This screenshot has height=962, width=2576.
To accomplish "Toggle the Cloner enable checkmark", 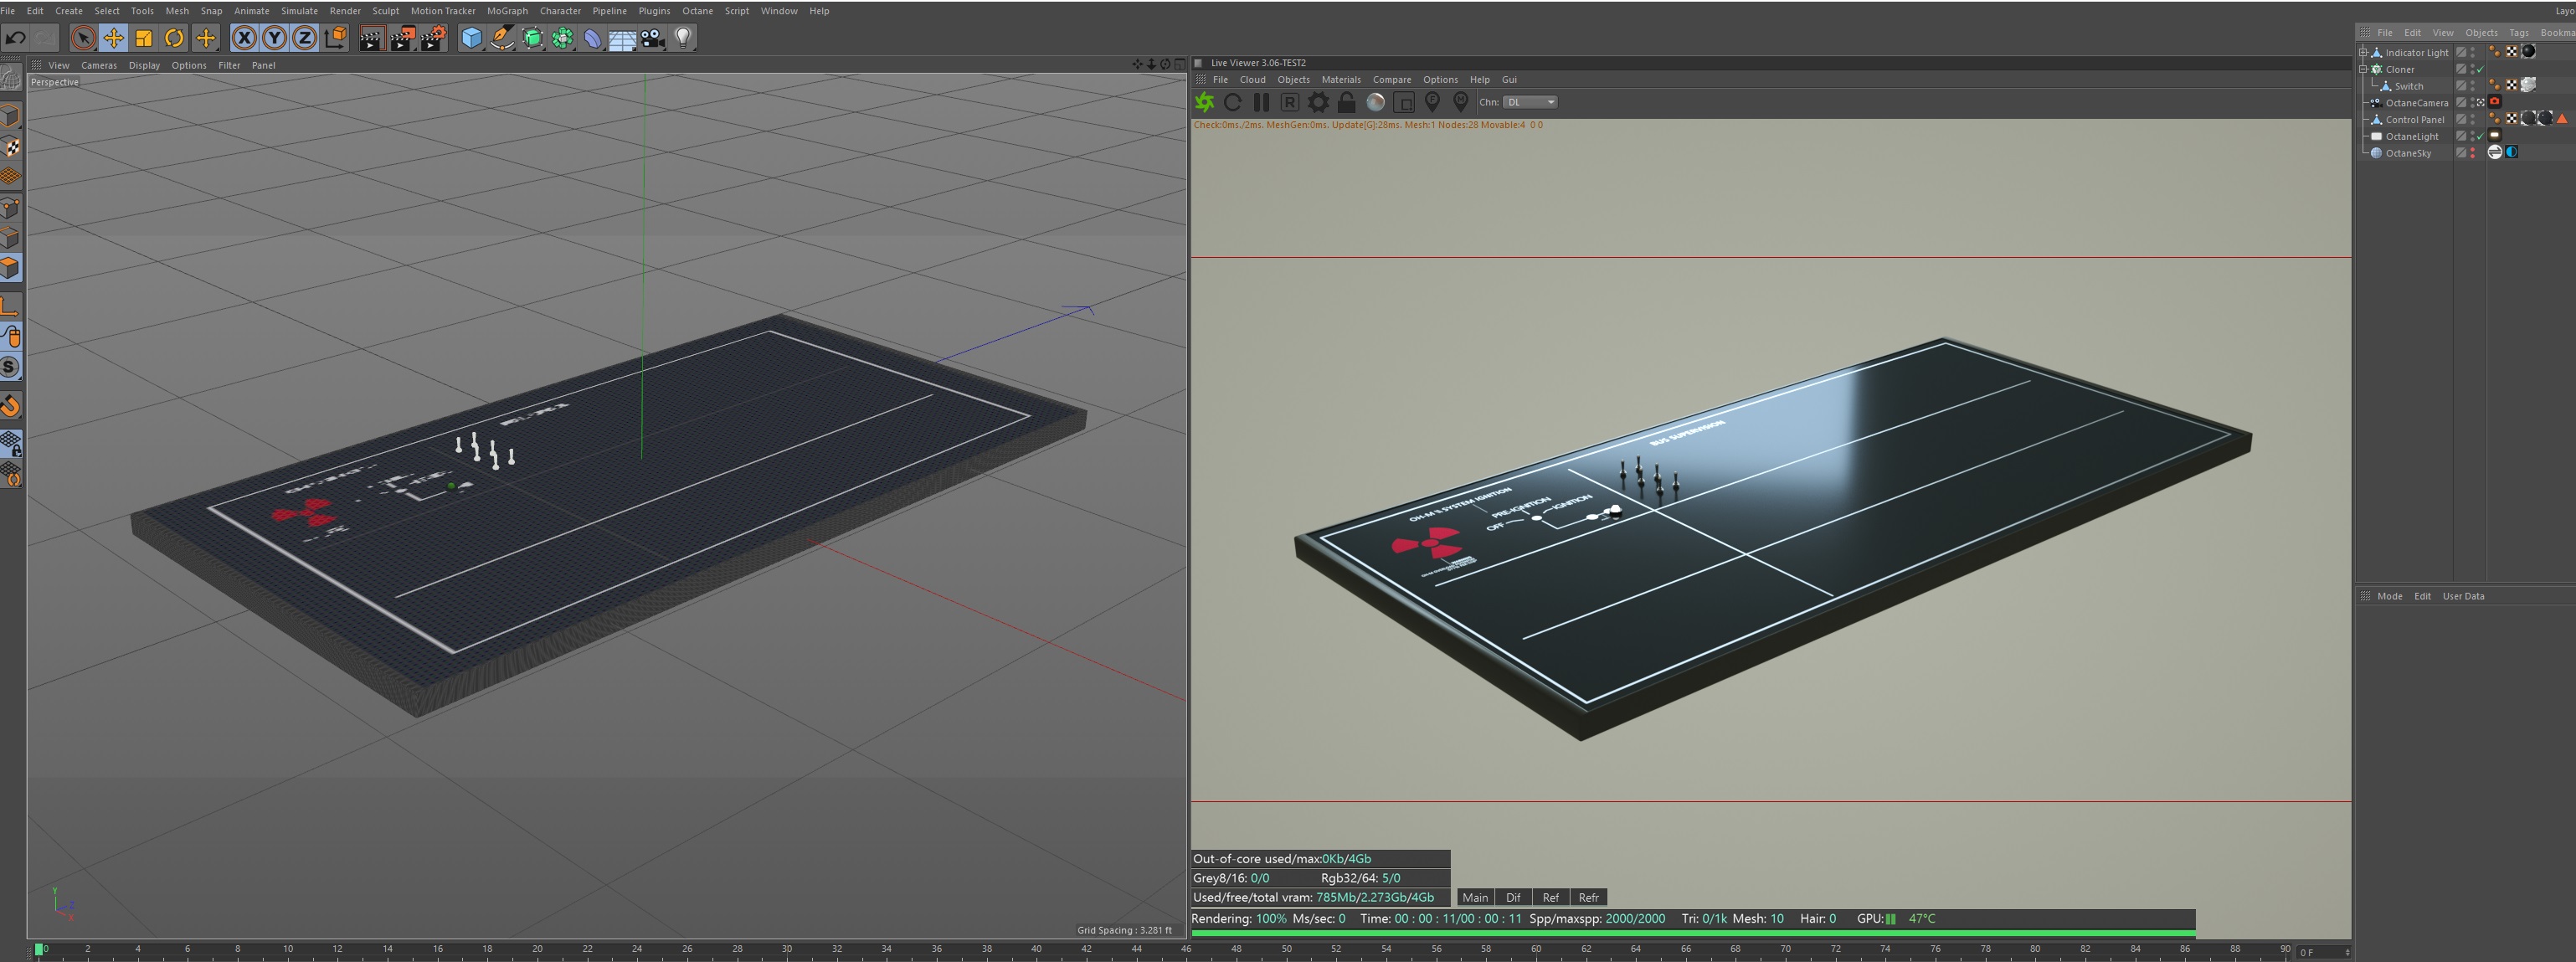I will pos(2480,69).
